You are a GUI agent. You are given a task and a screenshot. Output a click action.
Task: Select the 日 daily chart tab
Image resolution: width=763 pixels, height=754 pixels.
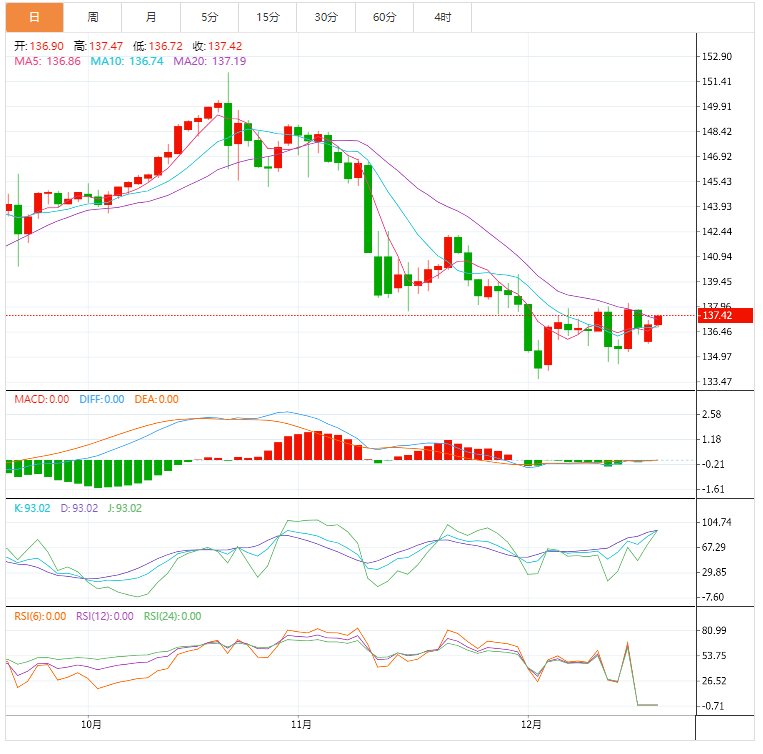coord(34,17)
